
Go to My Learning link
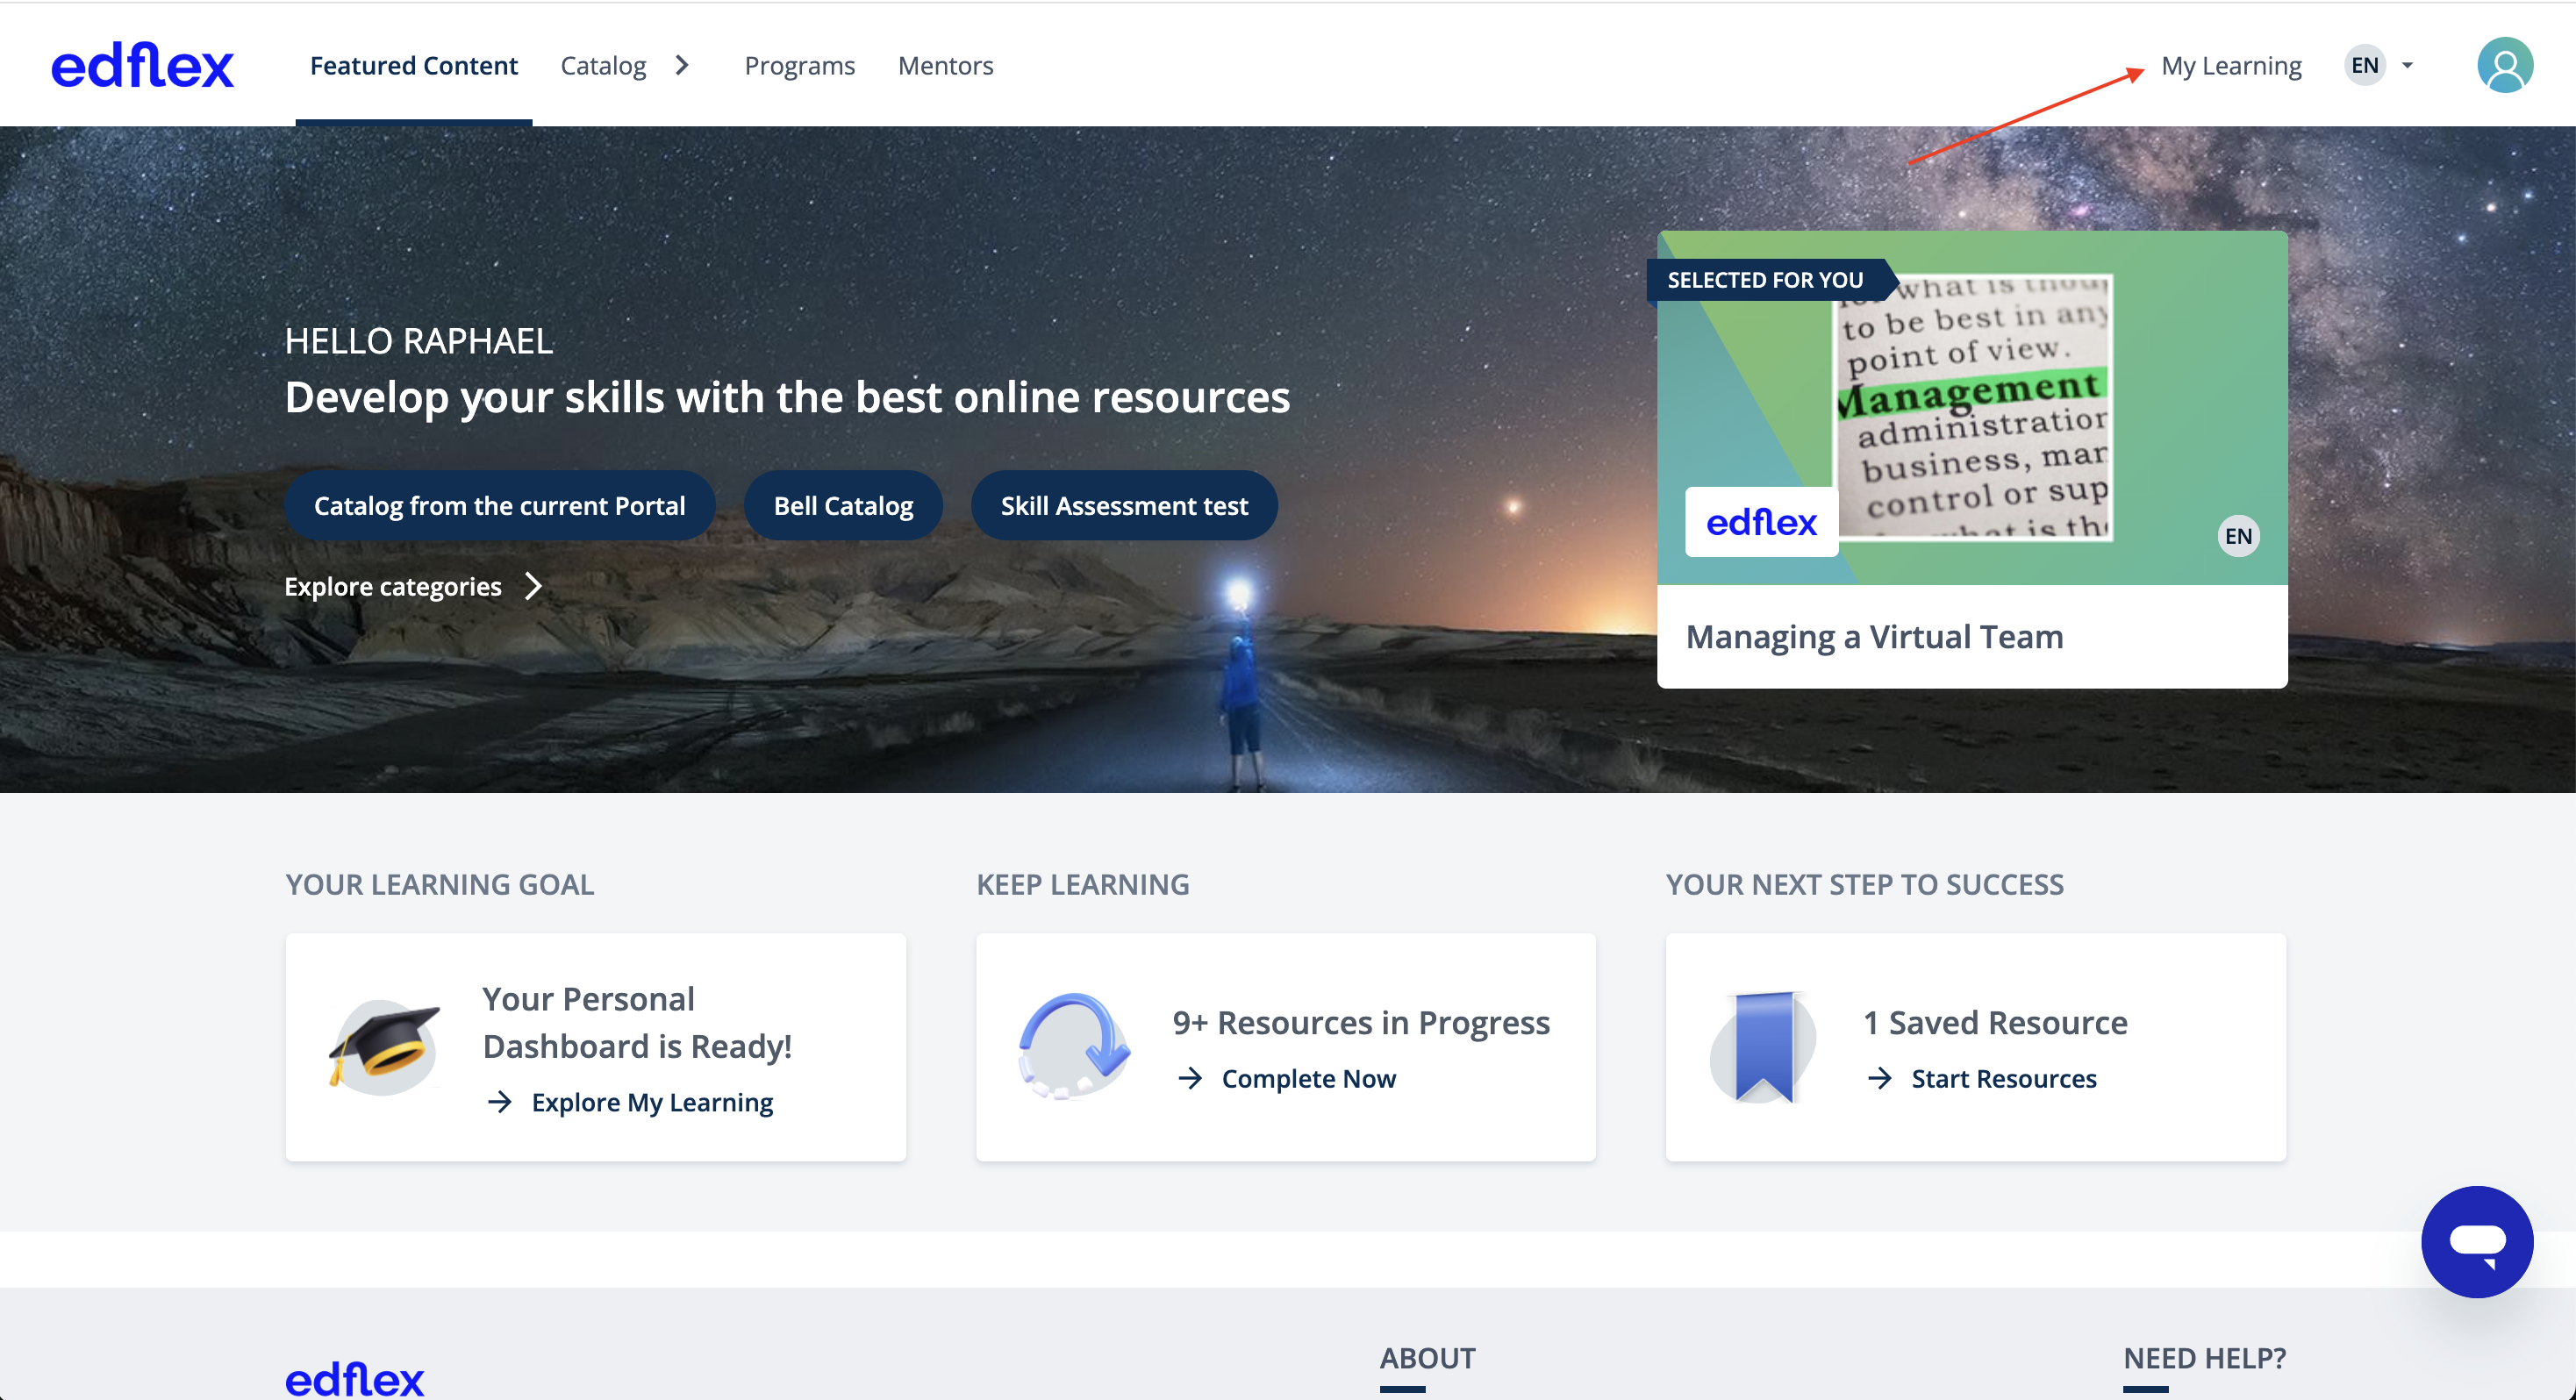(x=2231, y=65)
